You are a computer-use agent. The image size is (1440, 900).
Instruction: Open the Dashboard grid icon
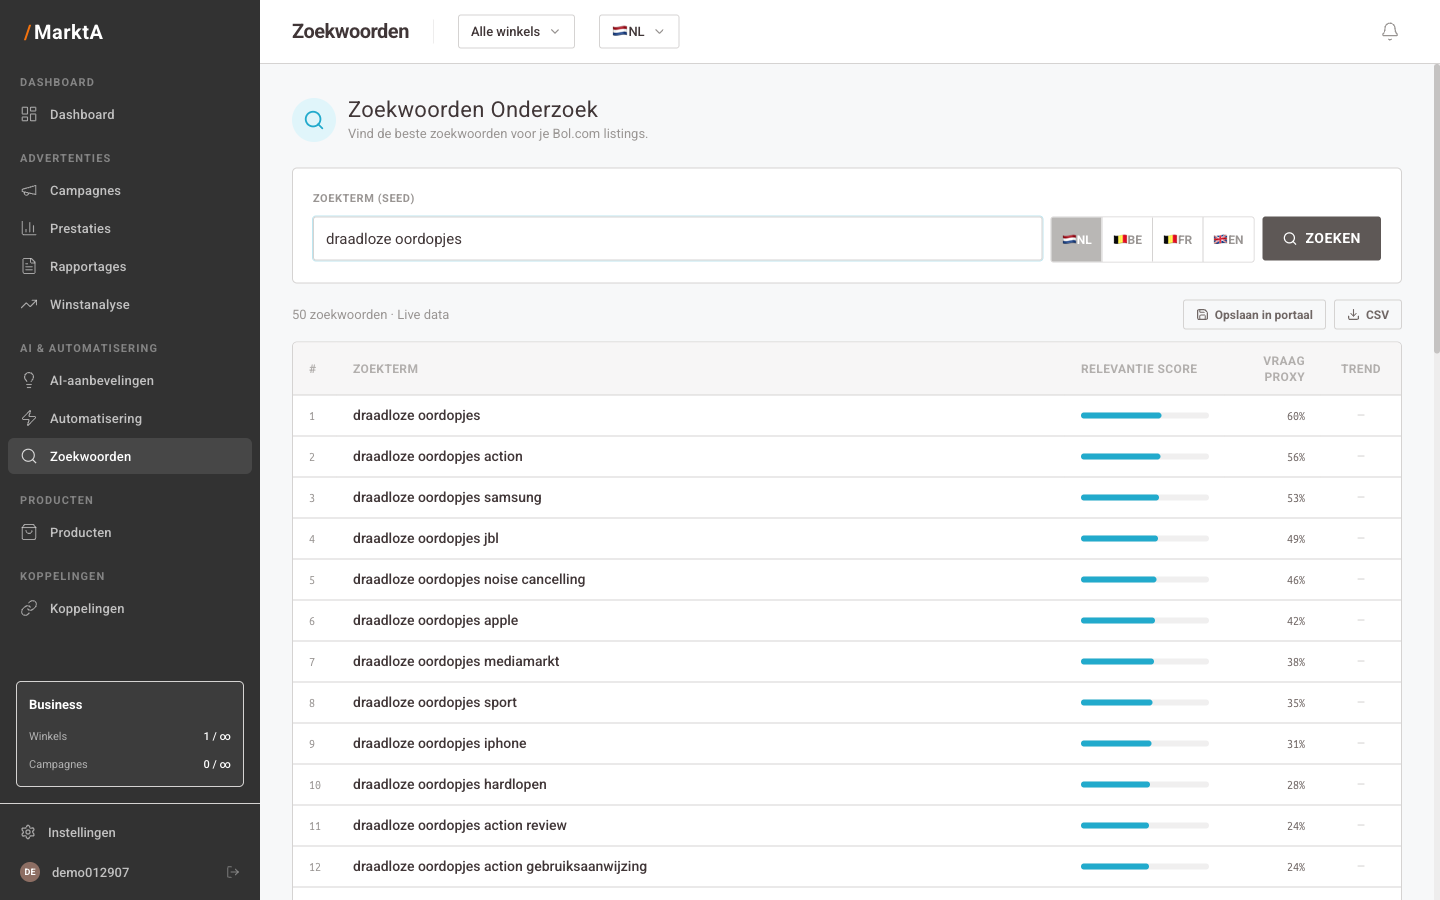29,114
